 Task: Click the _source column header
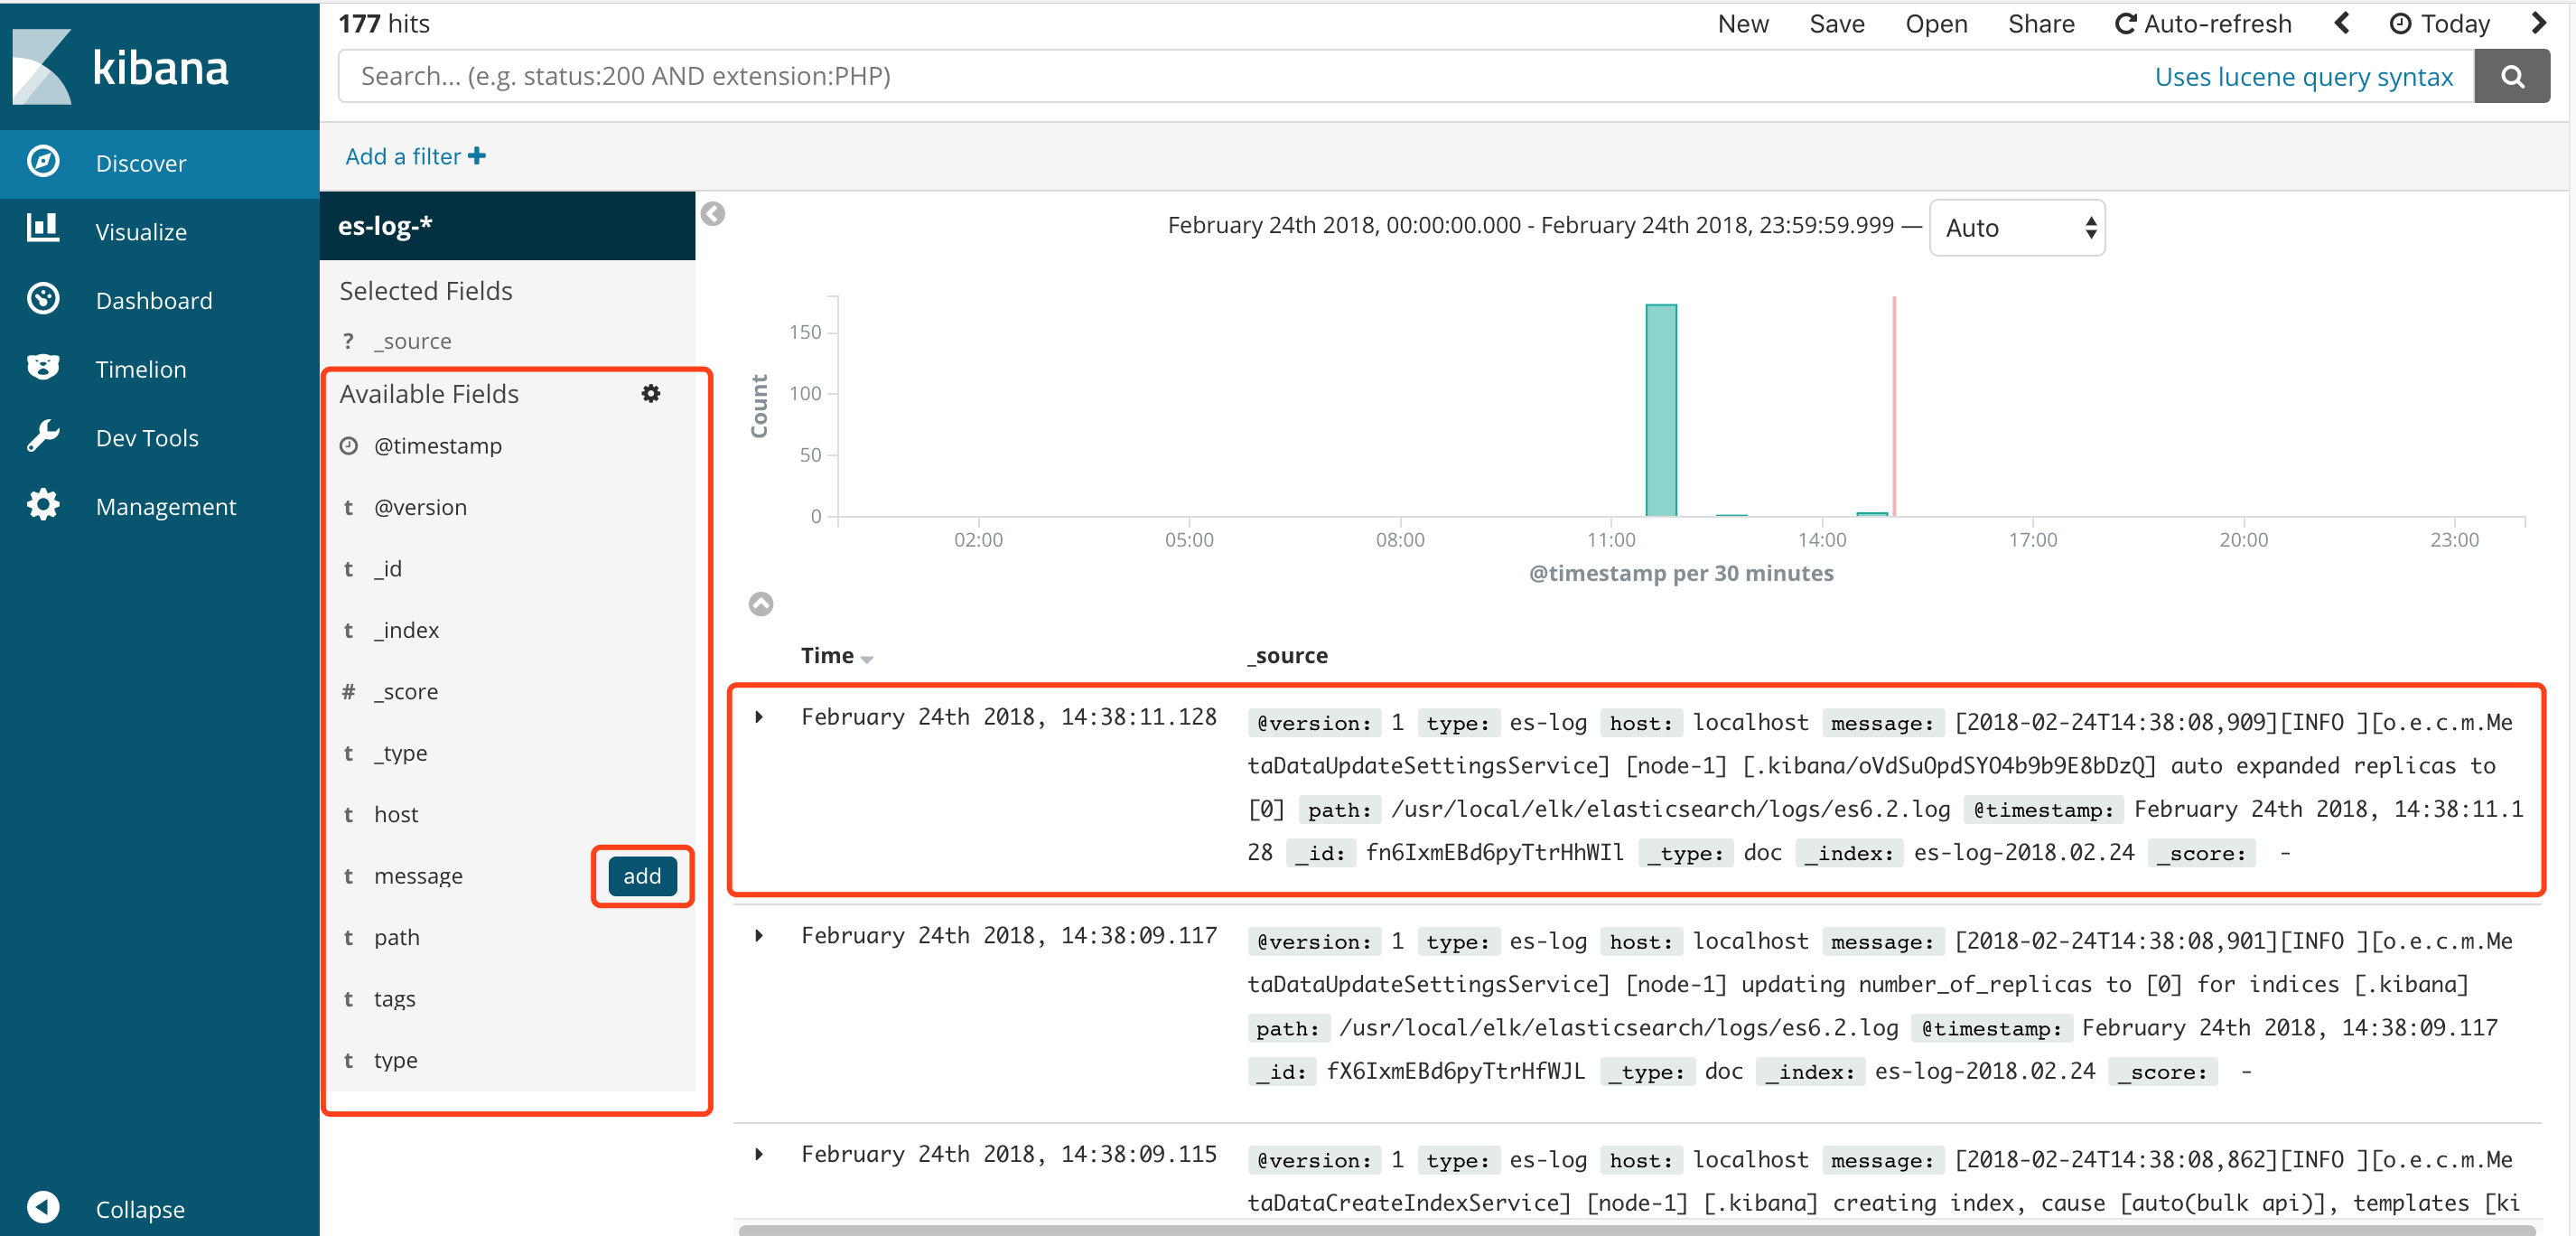[x=1288, y=655]
